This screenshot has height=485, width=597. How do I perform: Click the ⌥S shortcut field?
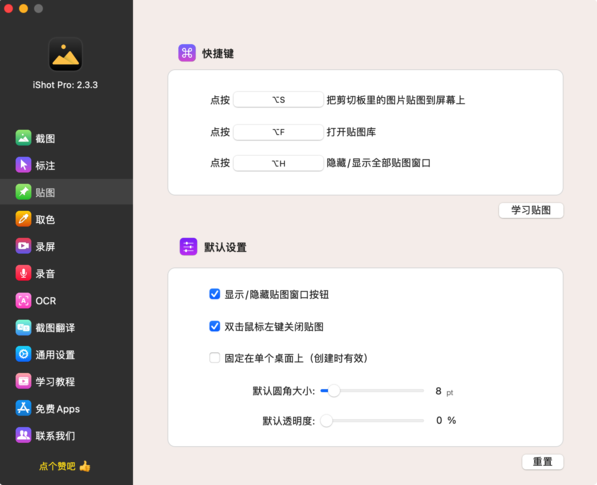[278, 100]
